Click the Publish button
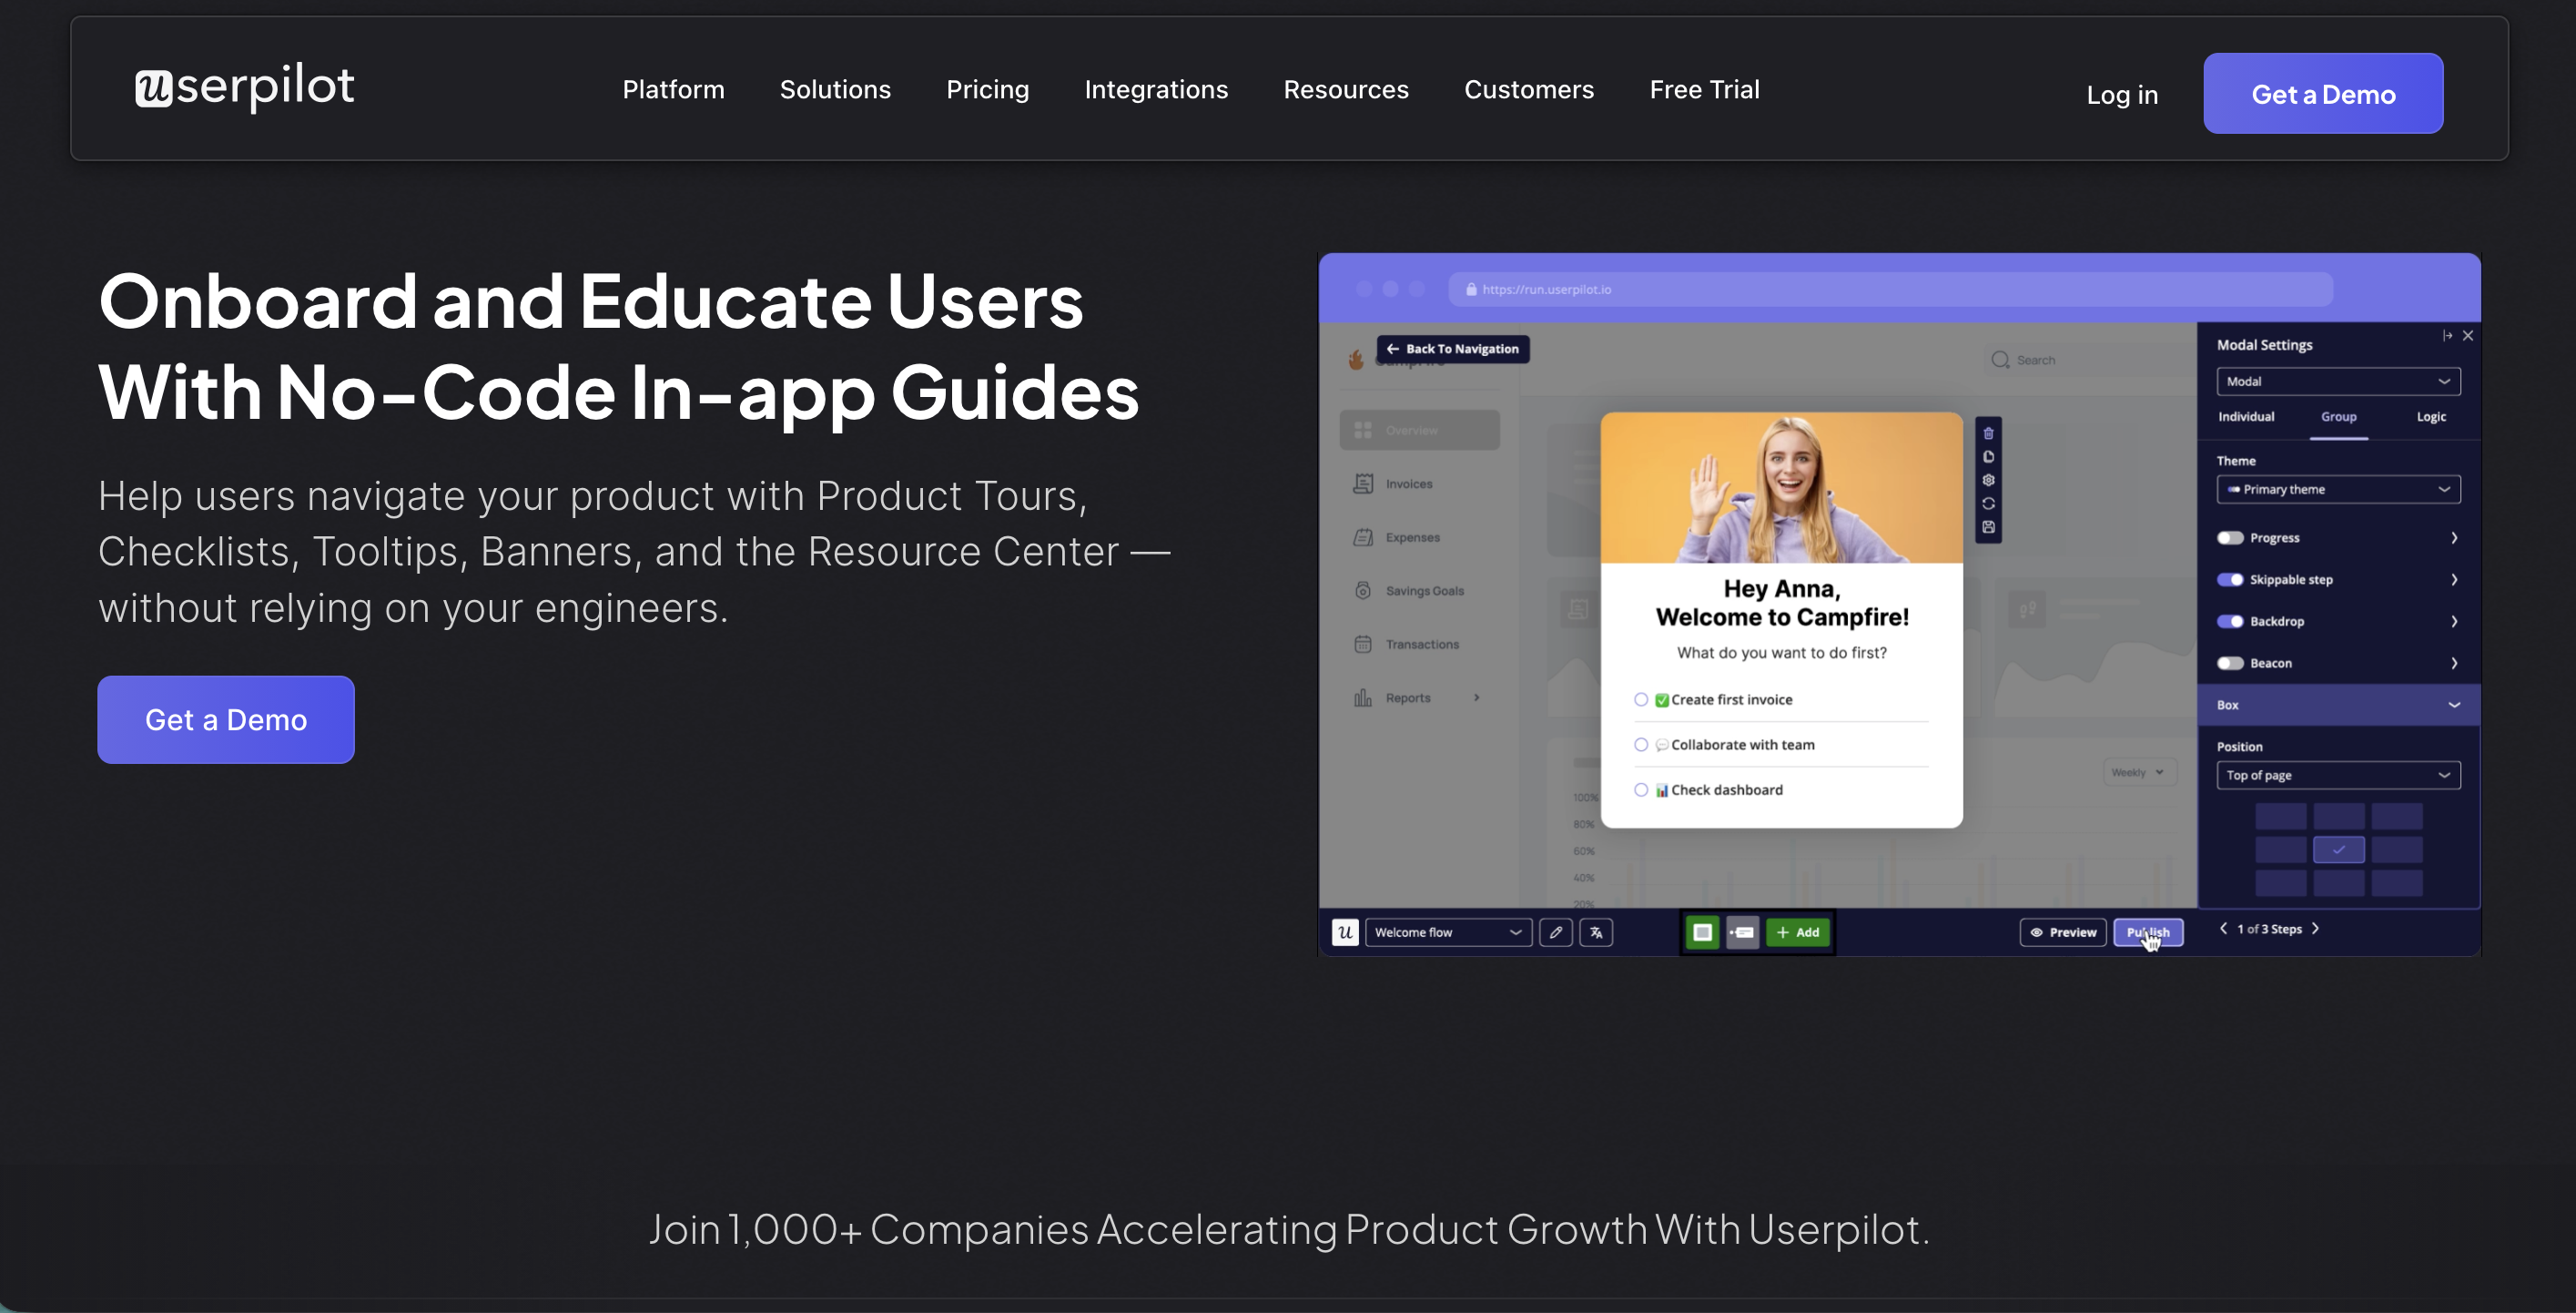This screenshot has height=1313, width=2576. [2149, 932]
